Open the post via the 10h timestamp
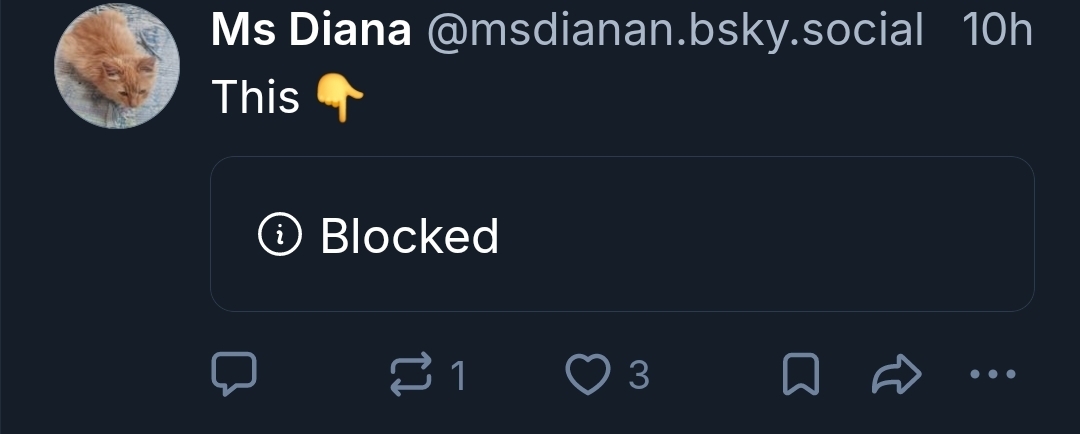Screen dimensions: 1080x434 997,30
